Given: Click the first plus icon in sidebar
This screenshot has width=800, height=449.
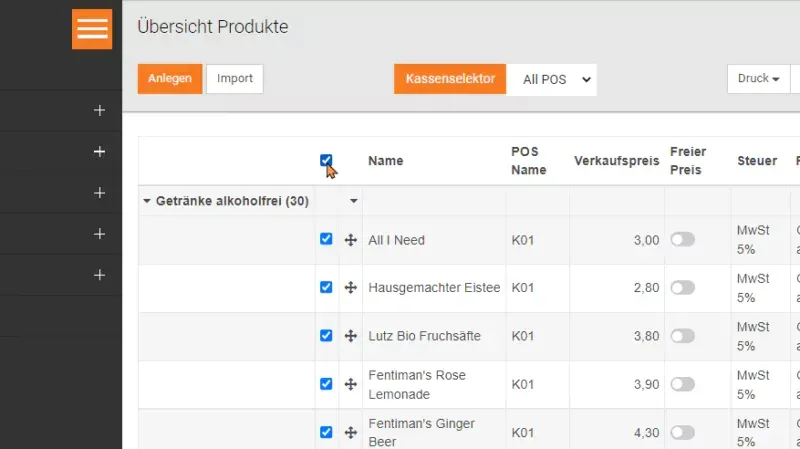Looking at the screenshot, I should pyautogui.click(x=99, y=110).
